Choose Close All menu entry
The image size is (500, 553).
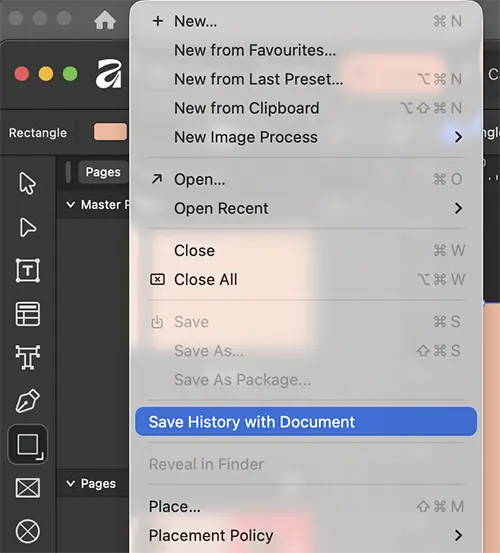point(306,280)
